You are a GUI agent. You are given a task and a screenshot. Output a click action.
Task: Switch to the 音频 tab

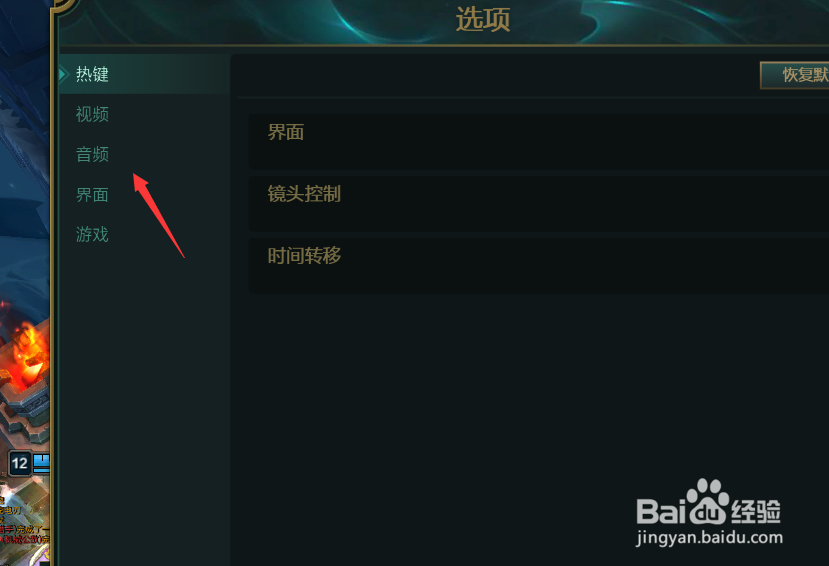coord(92,154)
